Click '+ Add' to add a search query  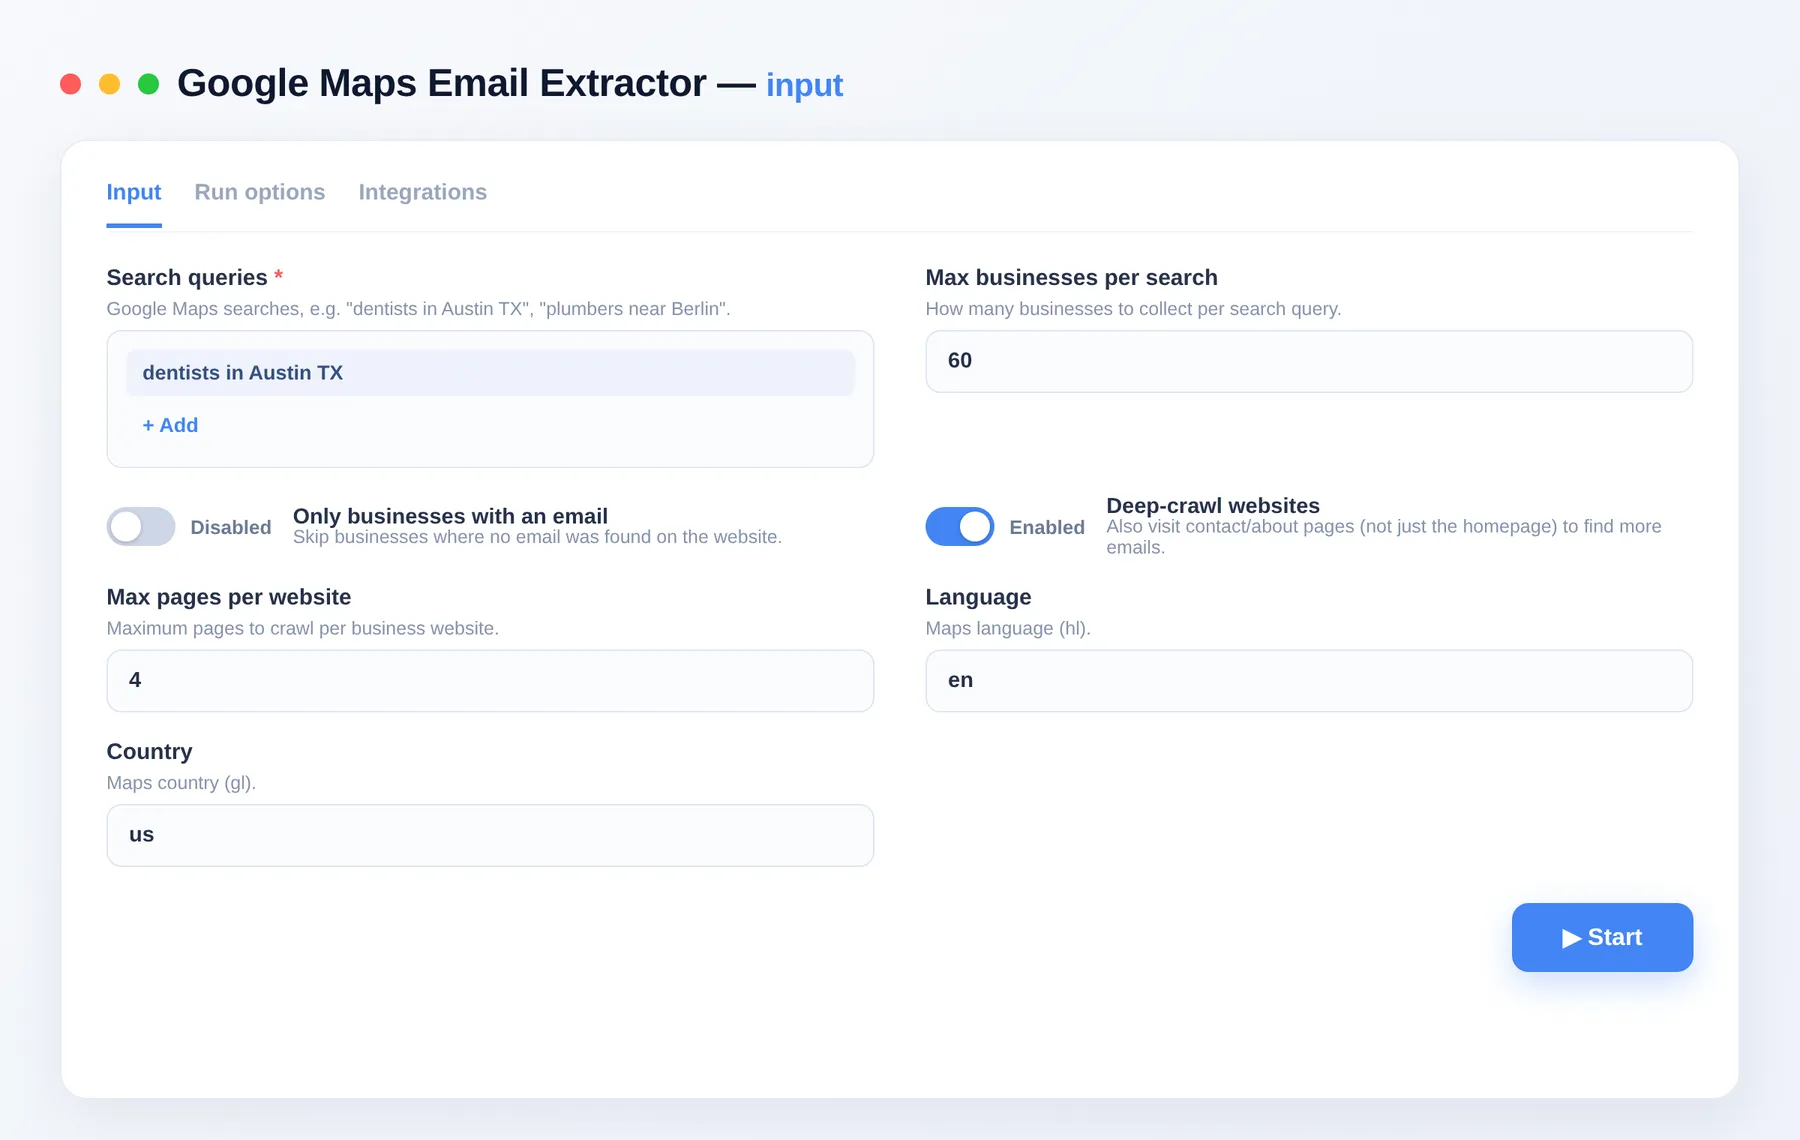pos(171,425)
